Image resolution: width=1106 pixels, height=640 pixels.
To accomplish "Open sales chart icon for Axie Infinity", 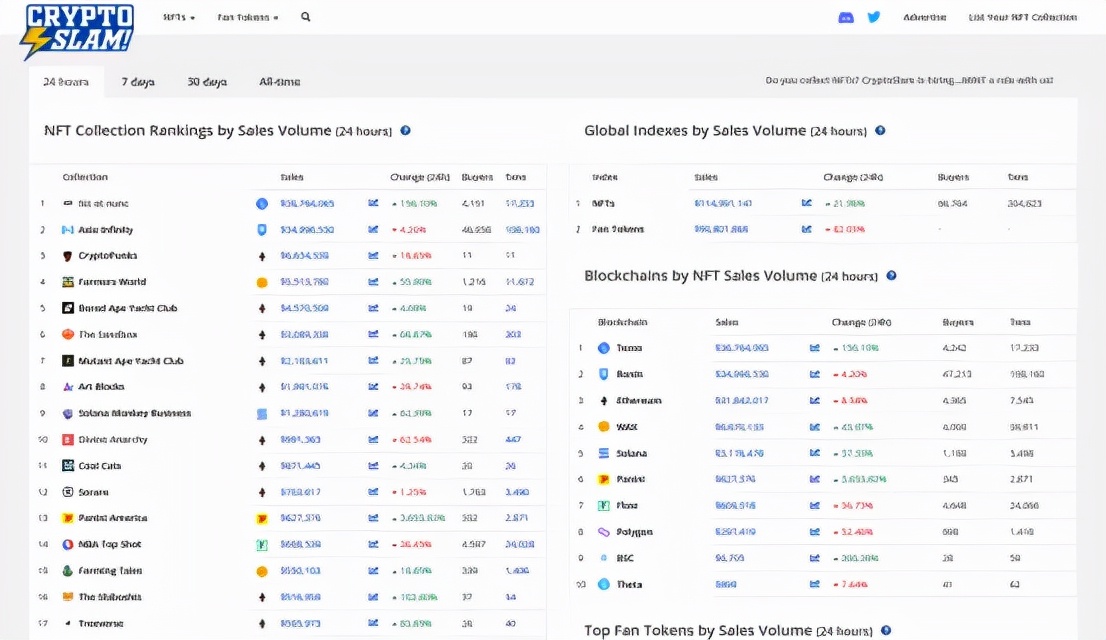I will (373, 230).
